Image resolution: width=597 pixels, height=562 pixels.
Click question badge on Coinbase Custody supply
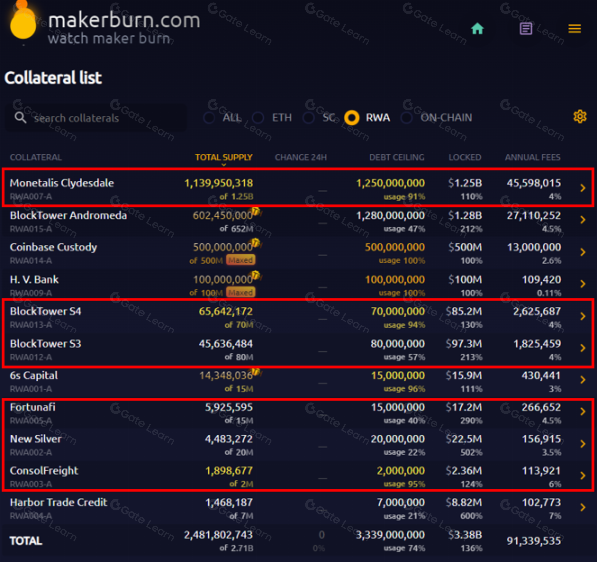[255, 242]
